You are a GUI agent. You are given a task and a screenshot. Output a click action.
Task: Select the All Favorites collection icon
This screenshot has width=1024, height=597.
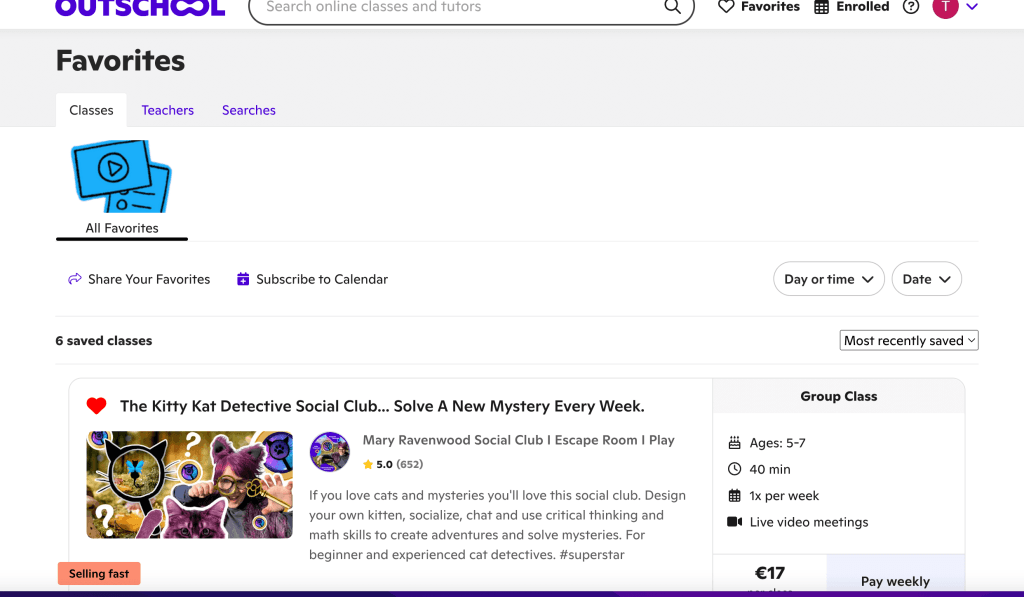tap(121, 176)
